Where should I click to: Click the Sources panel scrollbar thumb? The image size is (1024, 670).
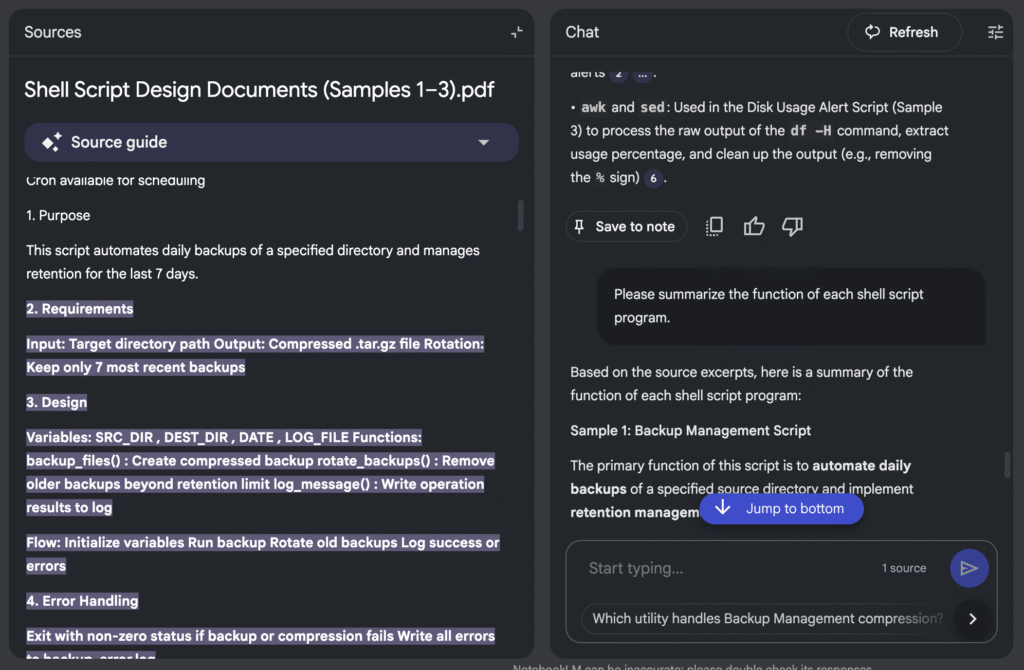(520, 215)
